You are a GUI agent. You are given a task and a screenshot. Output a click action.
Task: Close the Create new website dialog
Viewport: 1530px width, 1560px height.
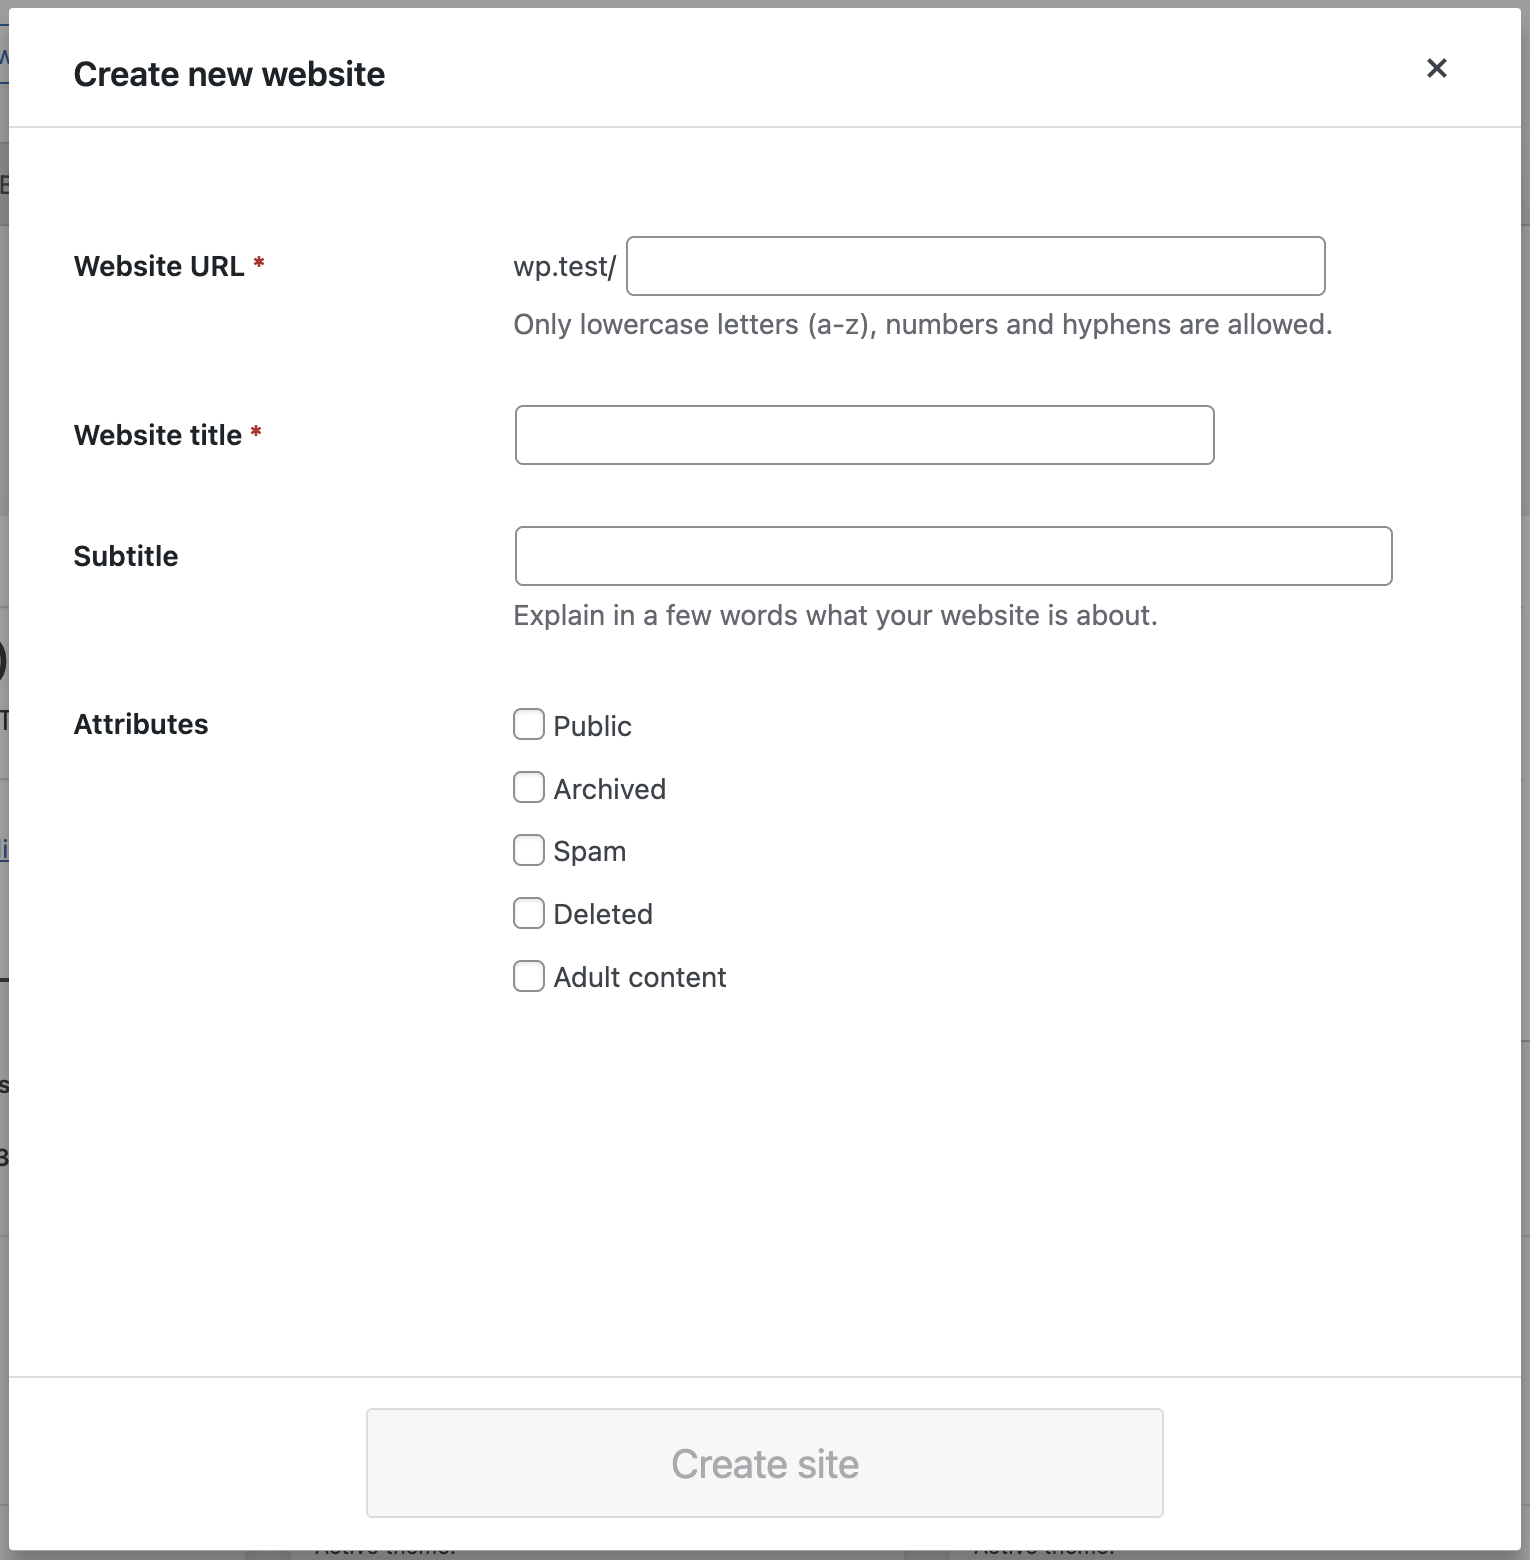(1436, 68)
